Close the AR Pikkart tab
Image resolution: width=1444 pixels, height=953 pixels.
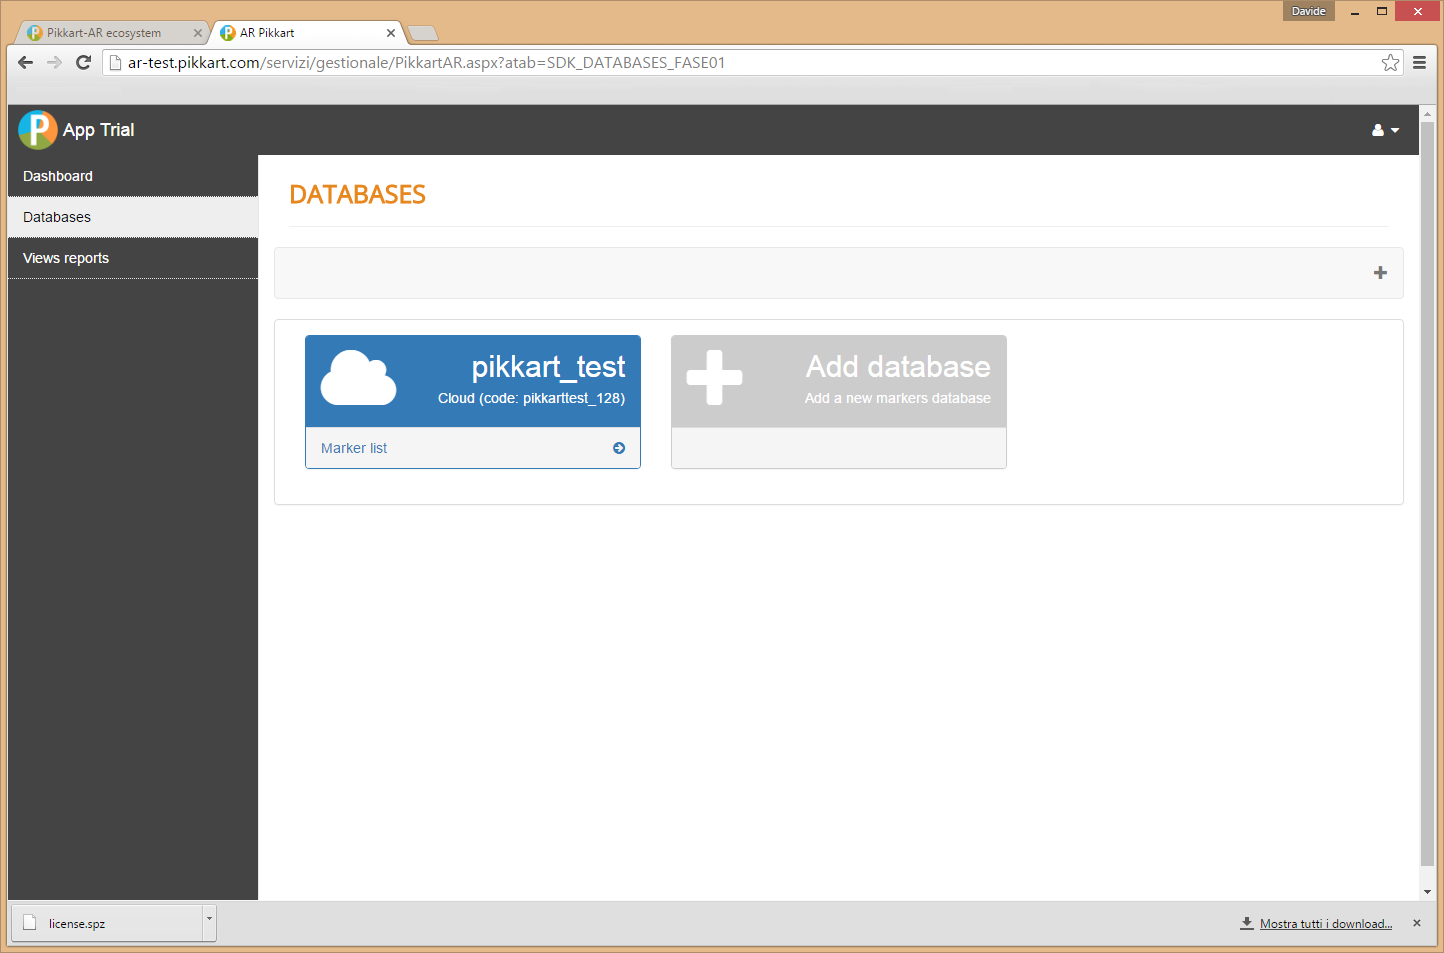click(391, 33)
